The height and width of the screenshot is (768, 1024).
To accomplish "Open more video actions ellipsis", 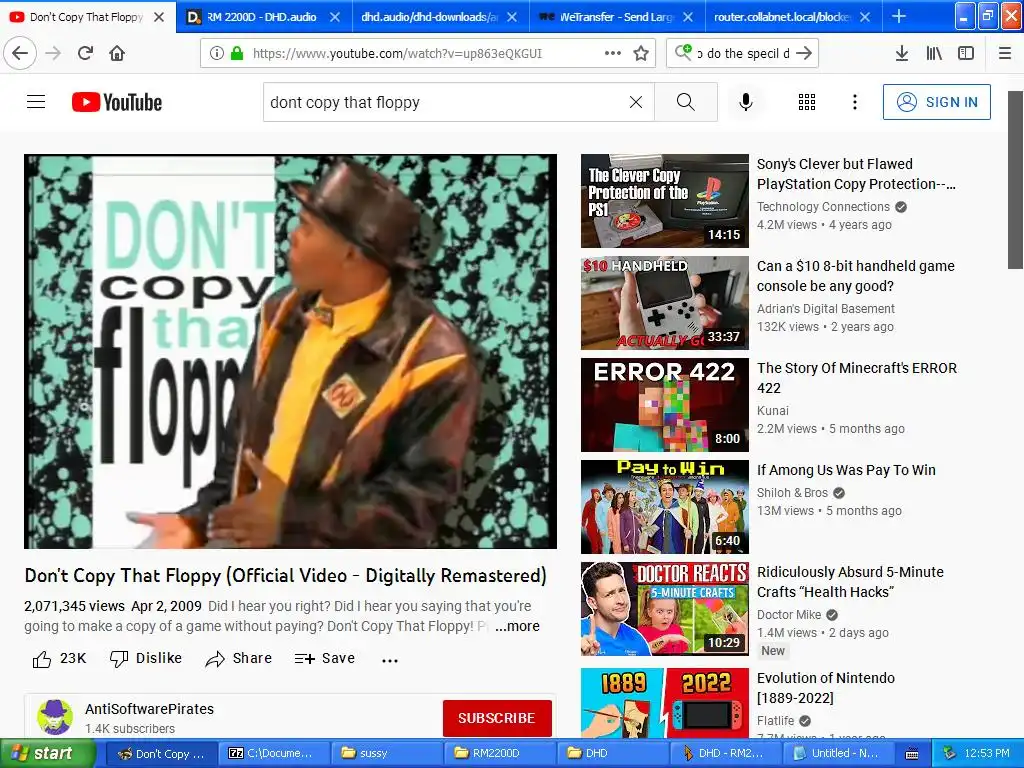I will (x=390, y=660).
